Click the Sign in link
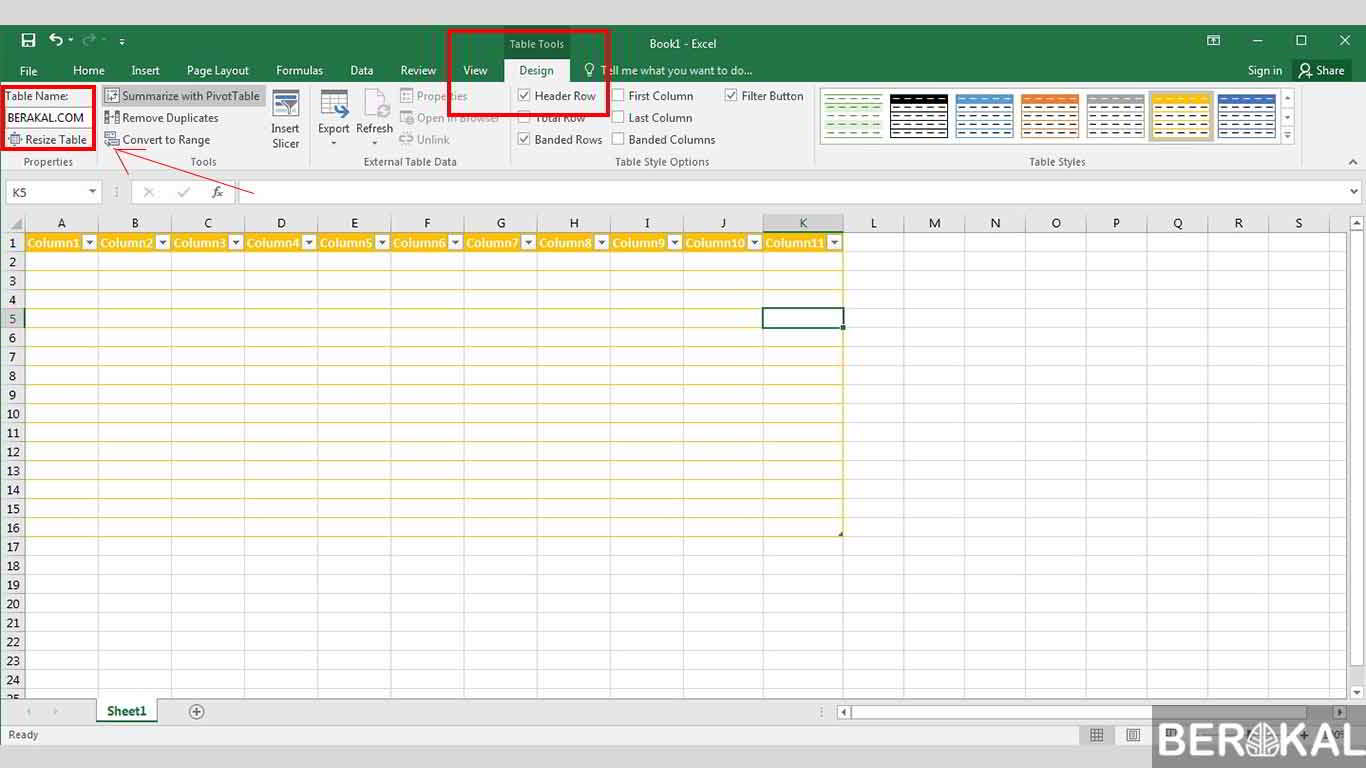The image size is (1366, 768). 1265,71
